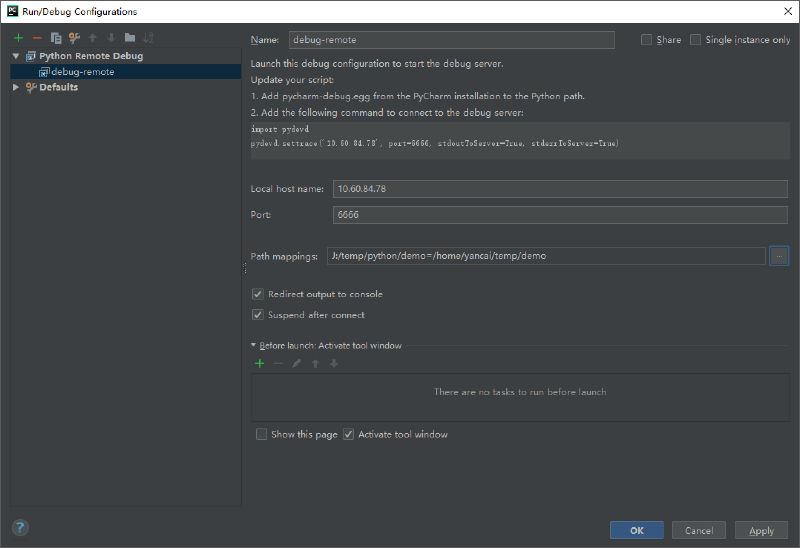Click the 'import pydevd' code line
The height and width of the screenshot is (548, 800).
point(280,129)
